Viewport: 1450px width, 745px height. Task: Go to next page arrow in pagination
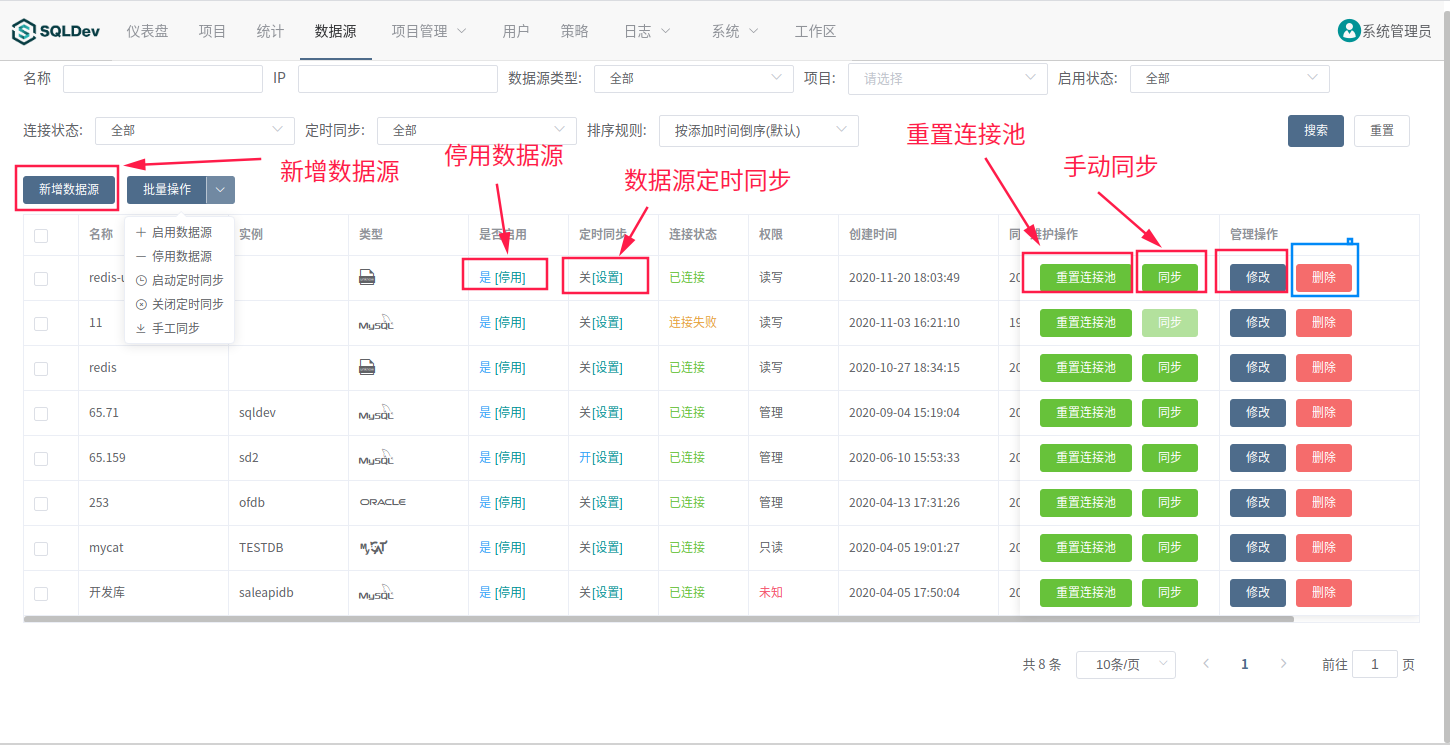pos(1283,664)
